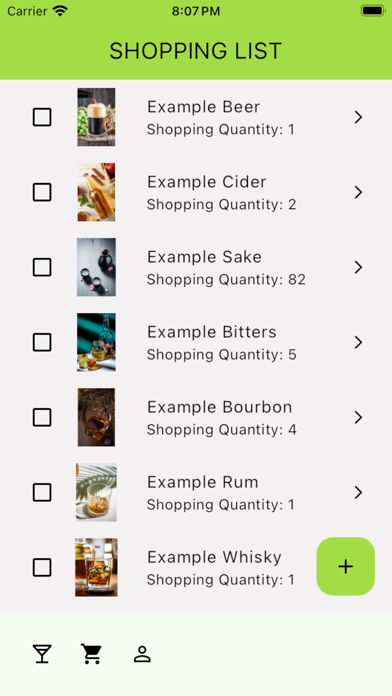Mark Example Whisky as purchased
The height and width of the screenshot is (696, 392).
click(42, 567)
